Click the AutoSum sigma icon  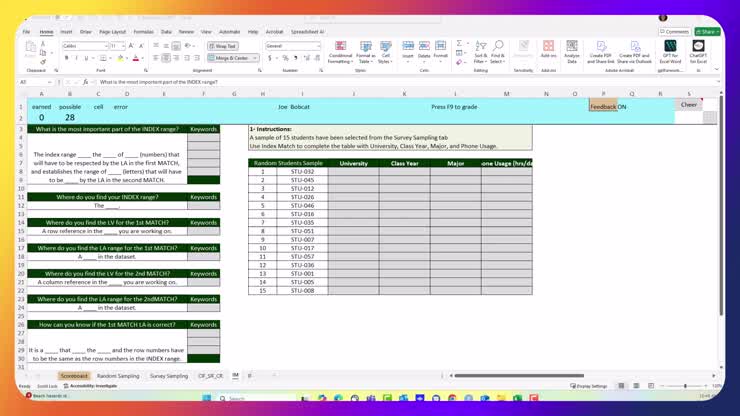[459, 43]
